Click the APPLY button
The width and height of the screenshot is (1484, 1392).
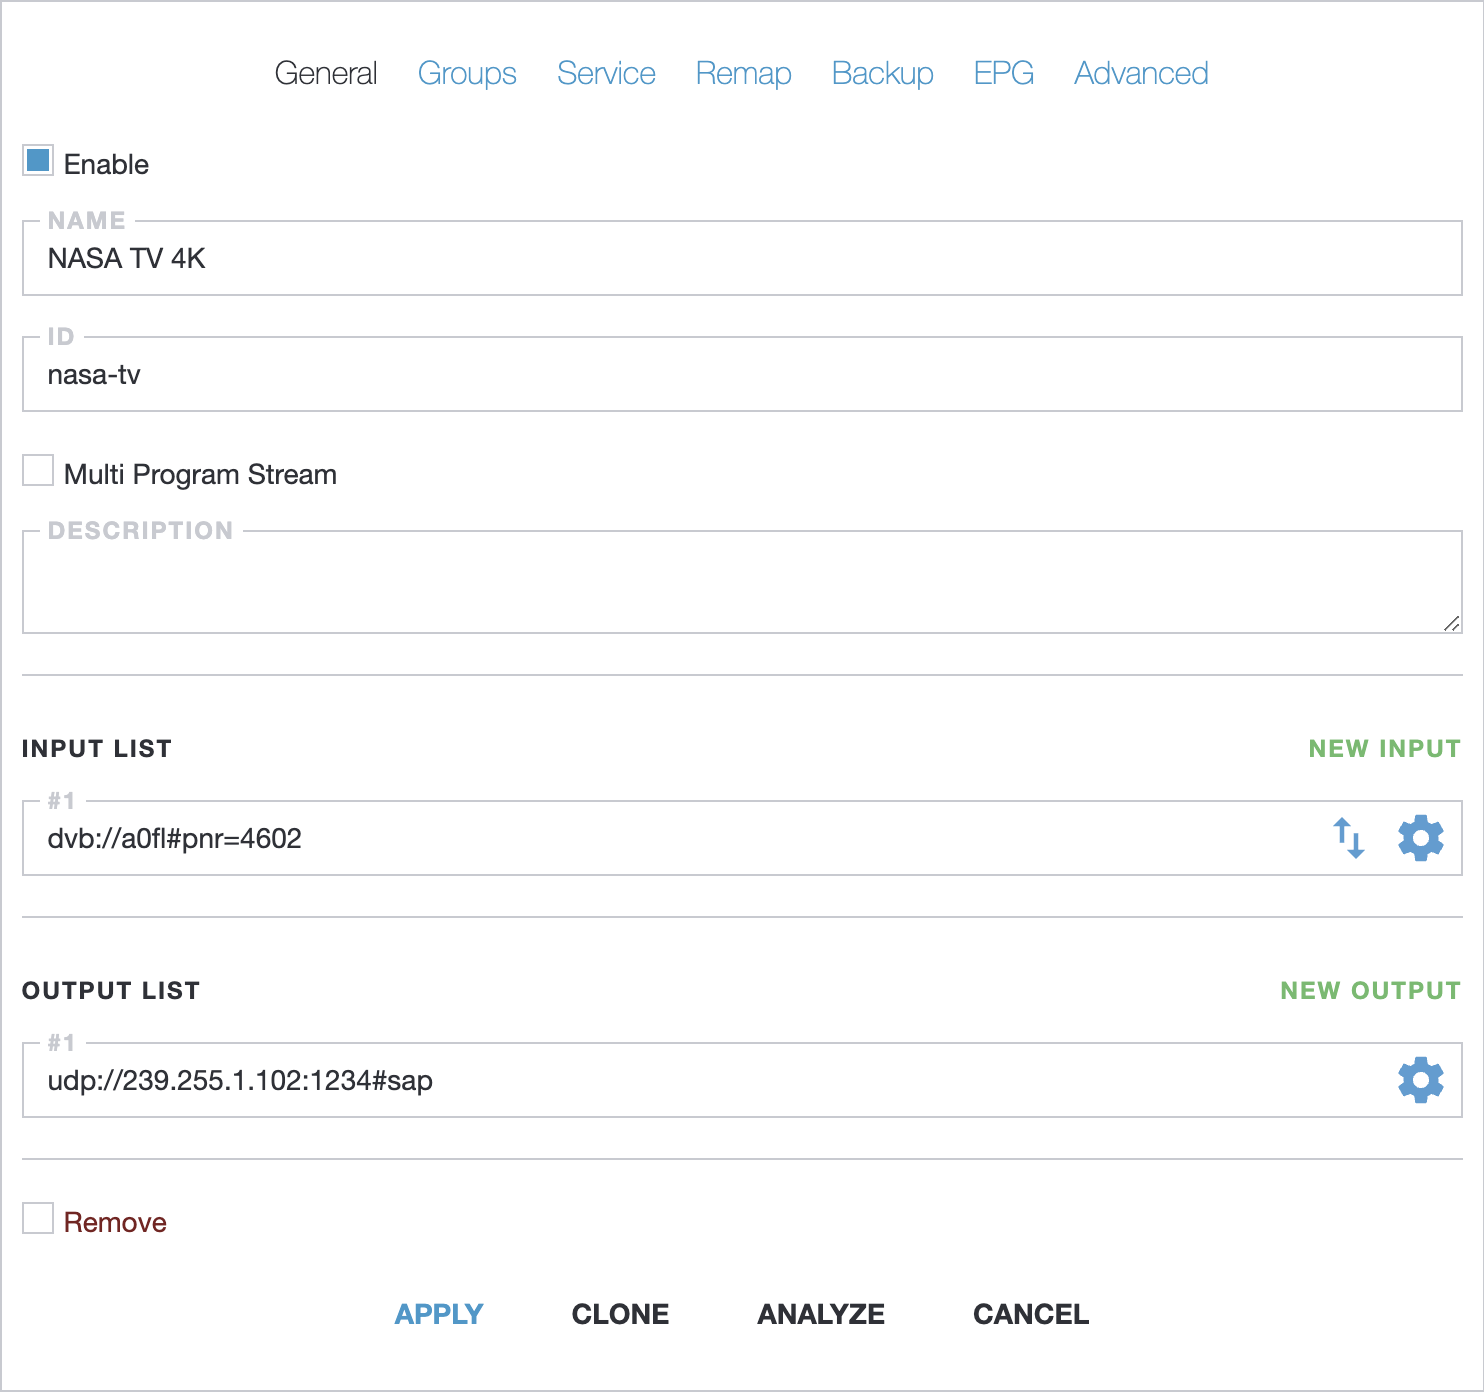tap(439, 1314)
